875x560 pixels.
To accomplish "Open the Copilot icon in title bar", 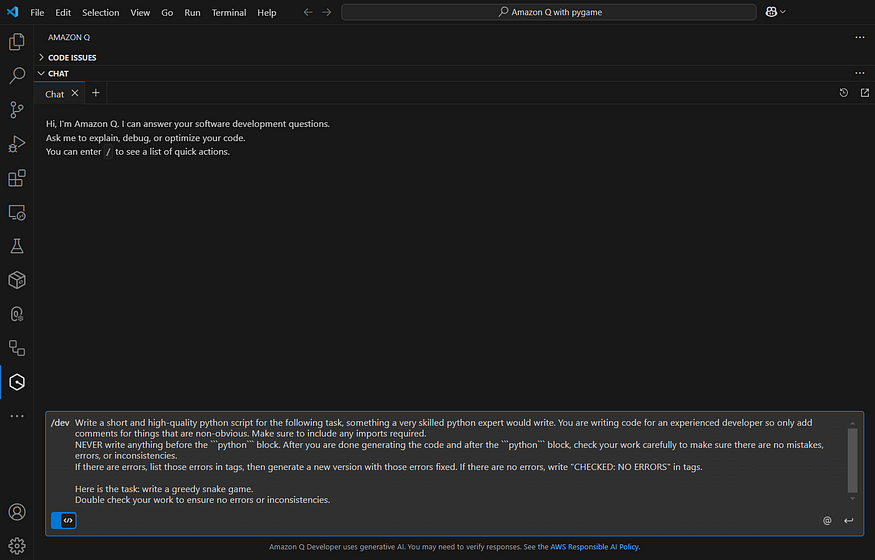I will (x=771, y=12).
